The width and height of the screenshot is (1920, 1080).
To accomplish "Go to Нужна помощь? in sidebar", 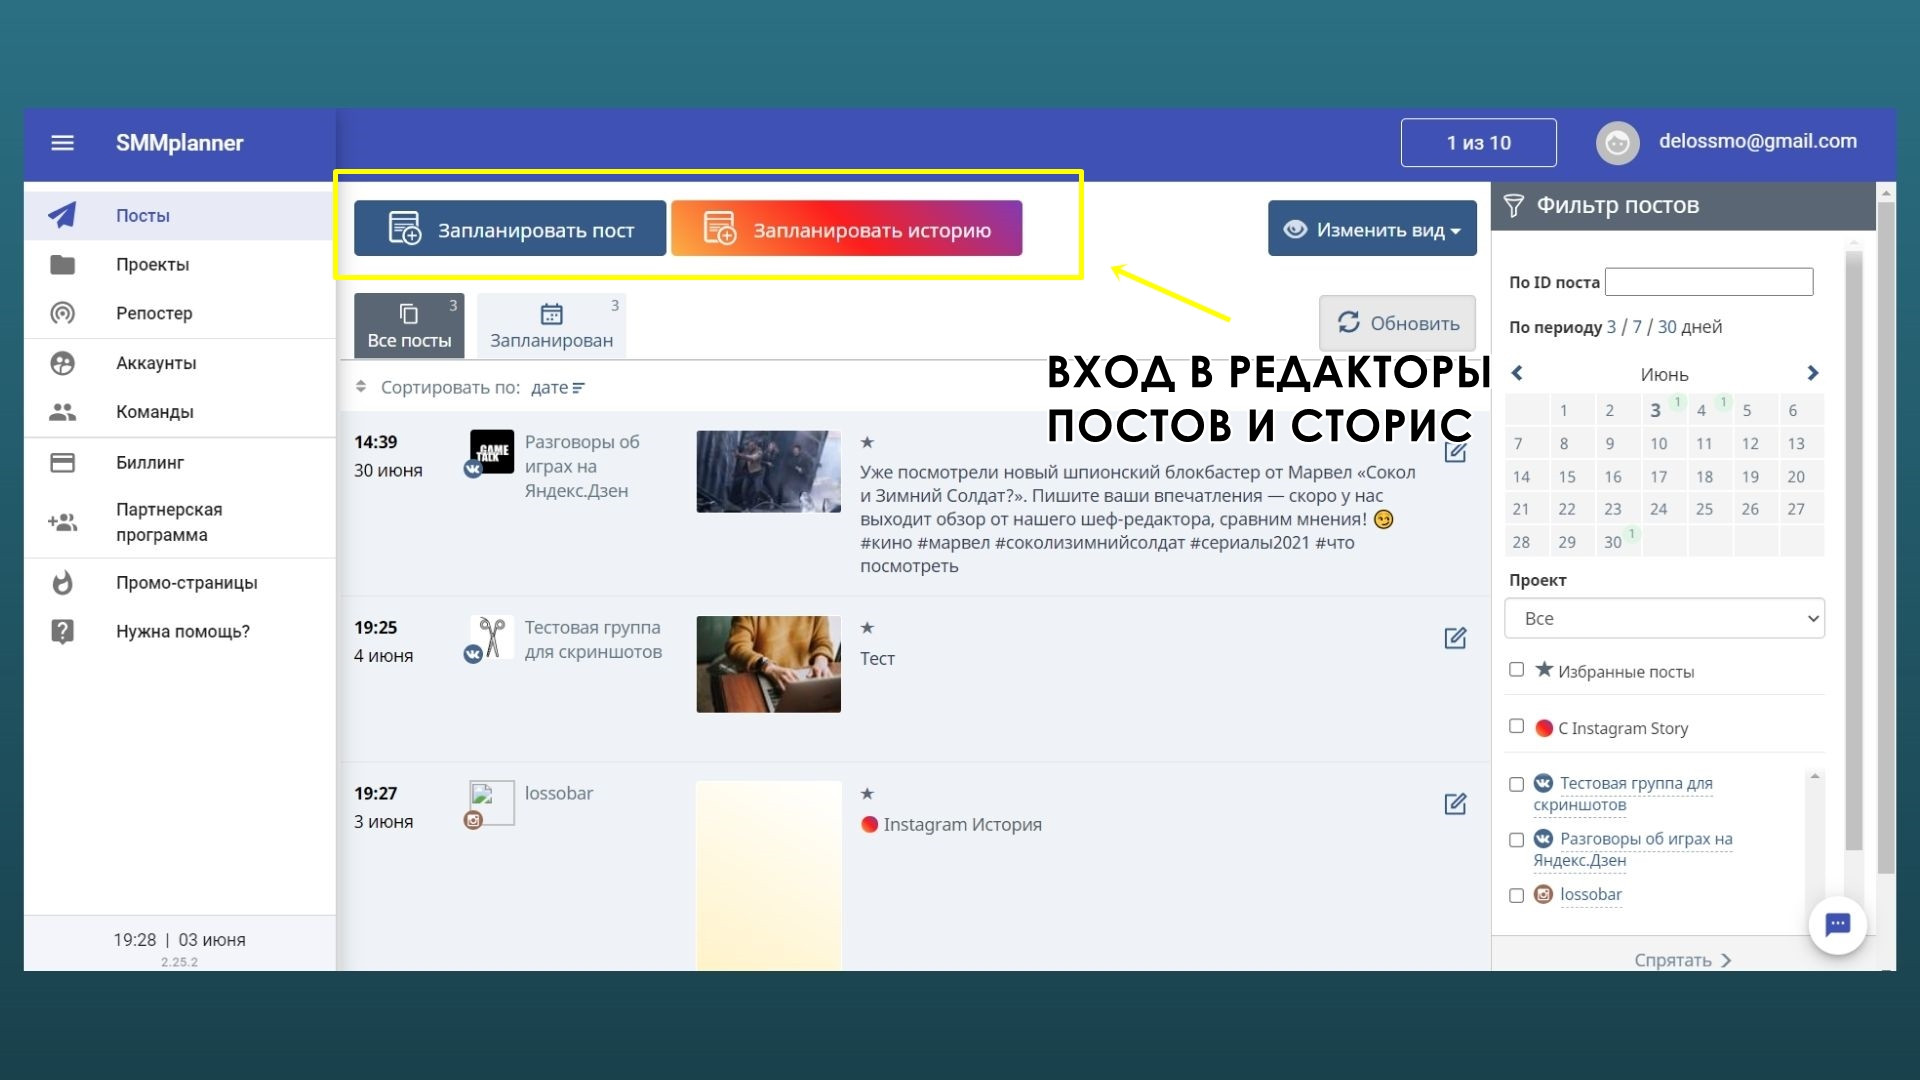I will [180, 631].
